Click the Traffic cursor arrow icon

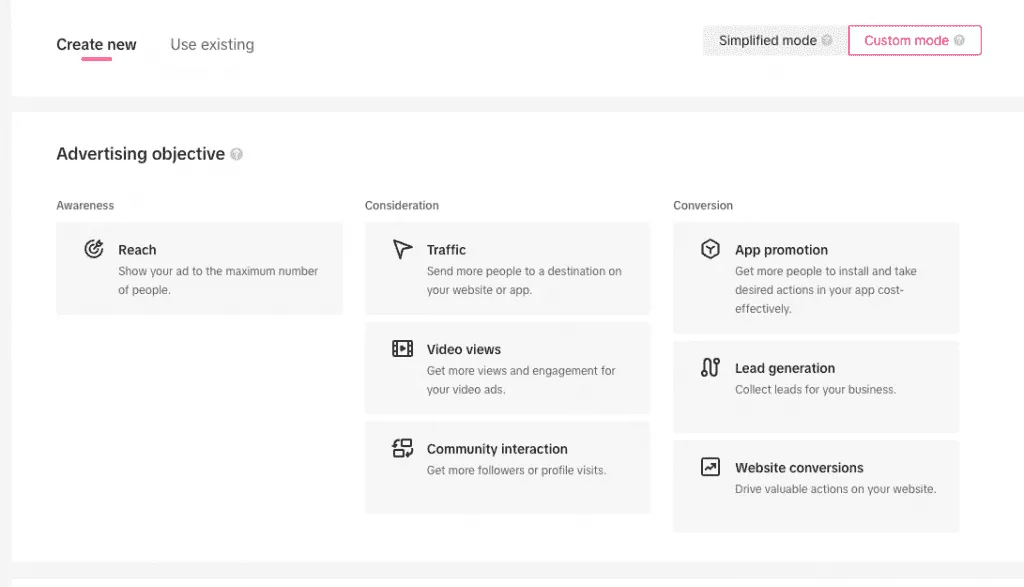click(402, 249)
